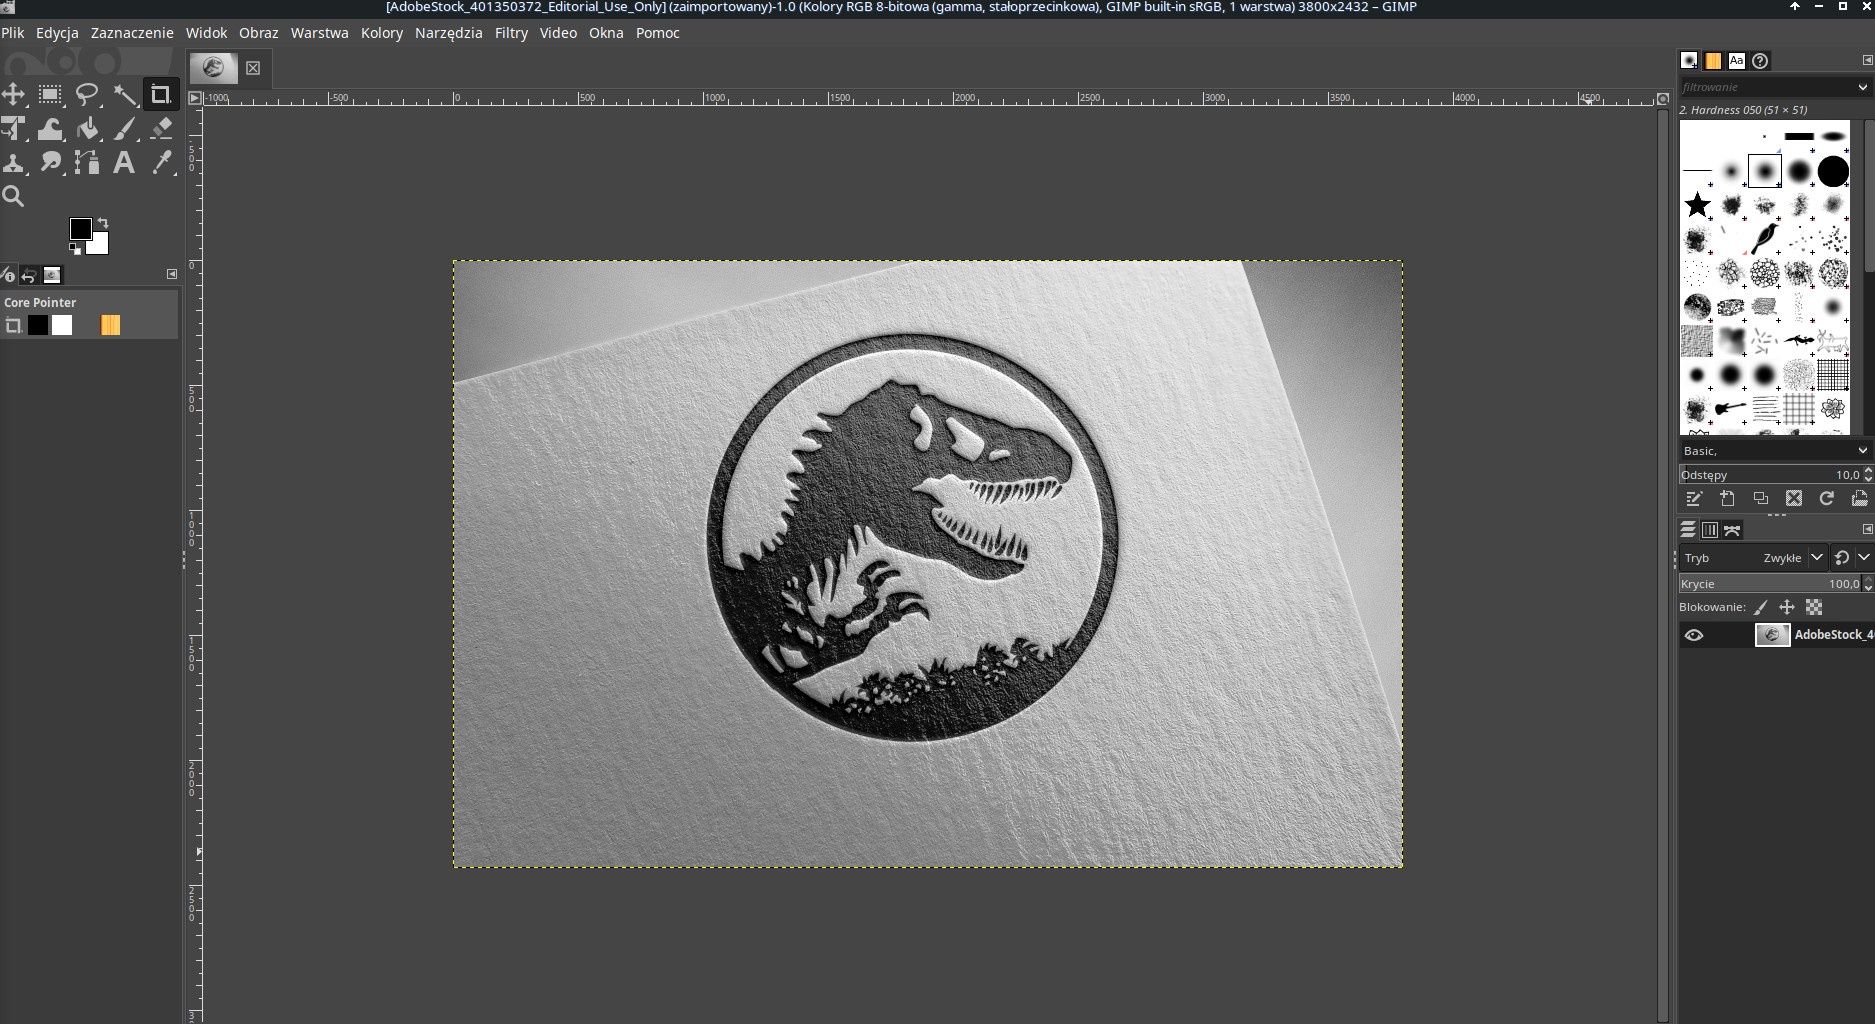
Task: Select the Smudge tool
Action: tap(50, 162)
